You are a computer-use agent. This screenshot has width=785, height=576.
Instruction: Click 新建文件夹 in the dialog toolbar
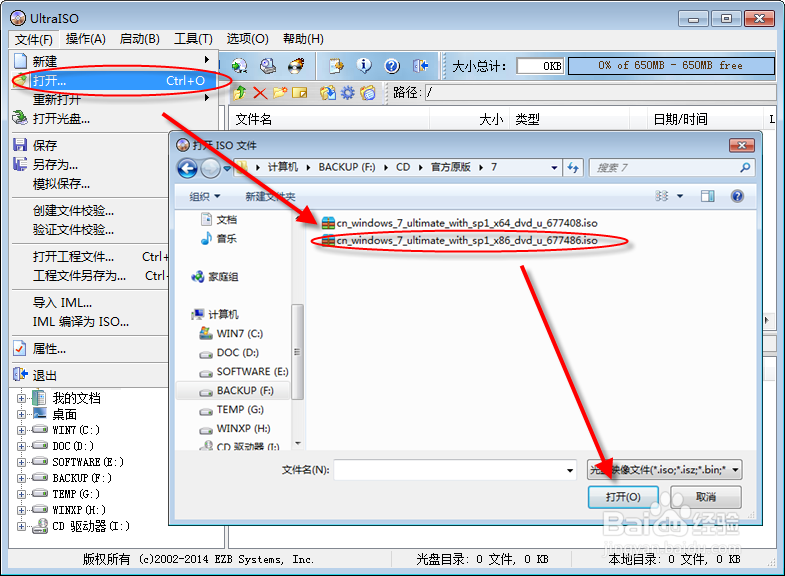tap(270, 196)
